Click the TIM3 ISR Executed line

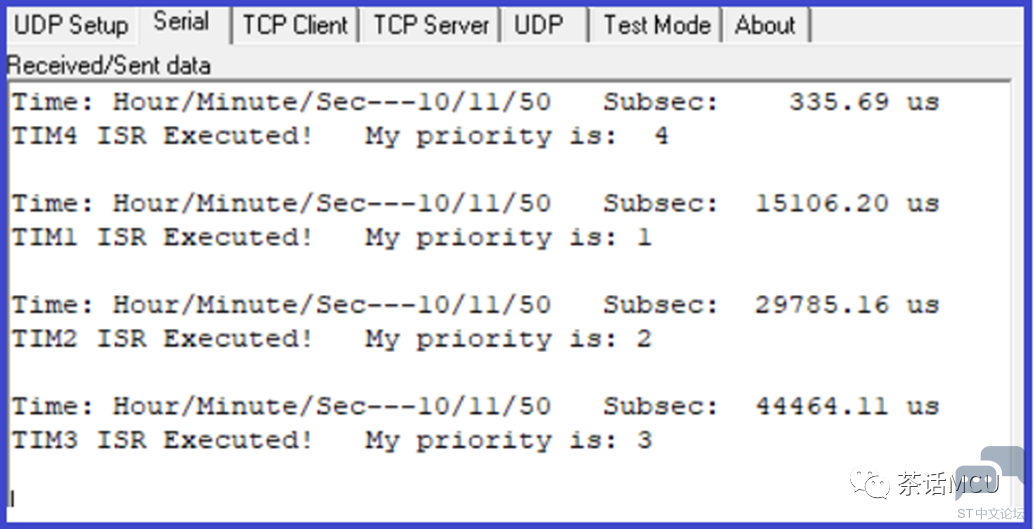point(331,440)
